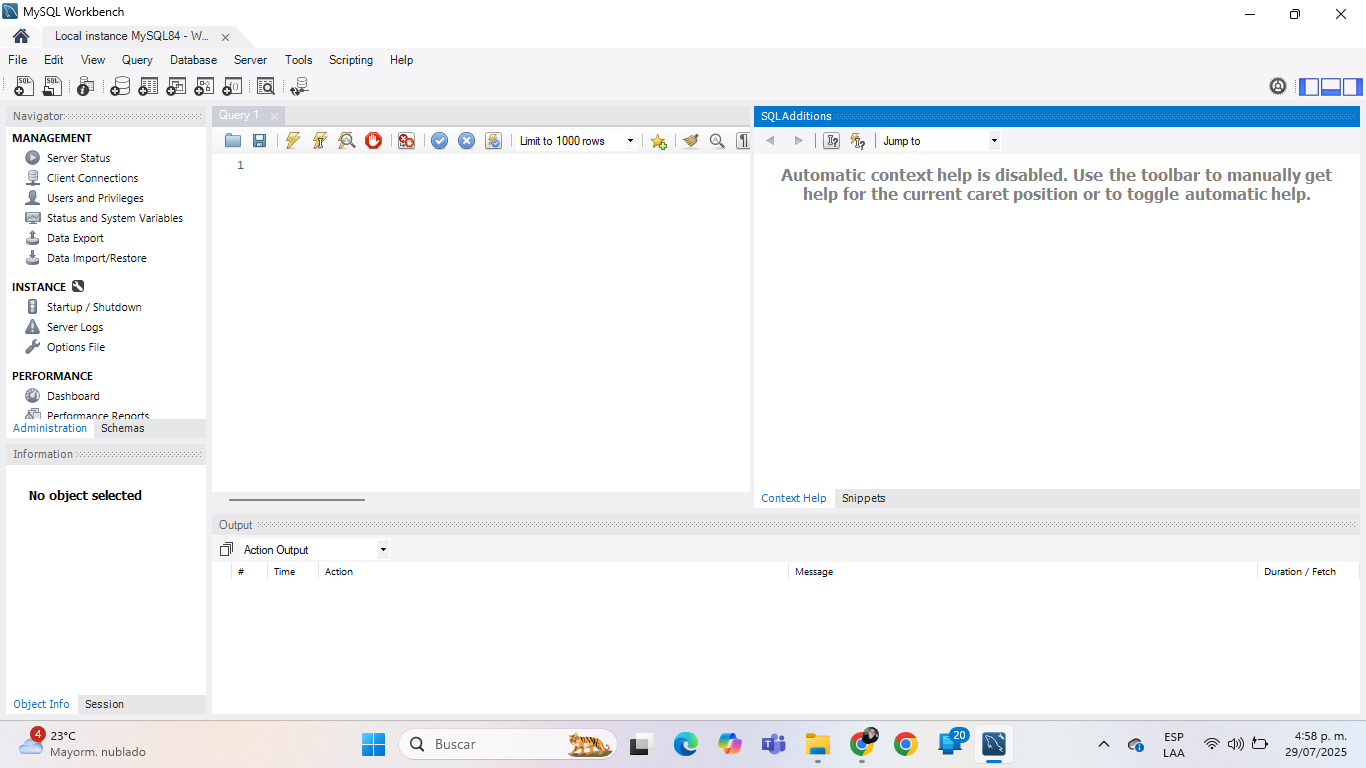Screen dimensions: 1366x768
Task: Open the Action Output dropdown
Action: coord(314,550)
